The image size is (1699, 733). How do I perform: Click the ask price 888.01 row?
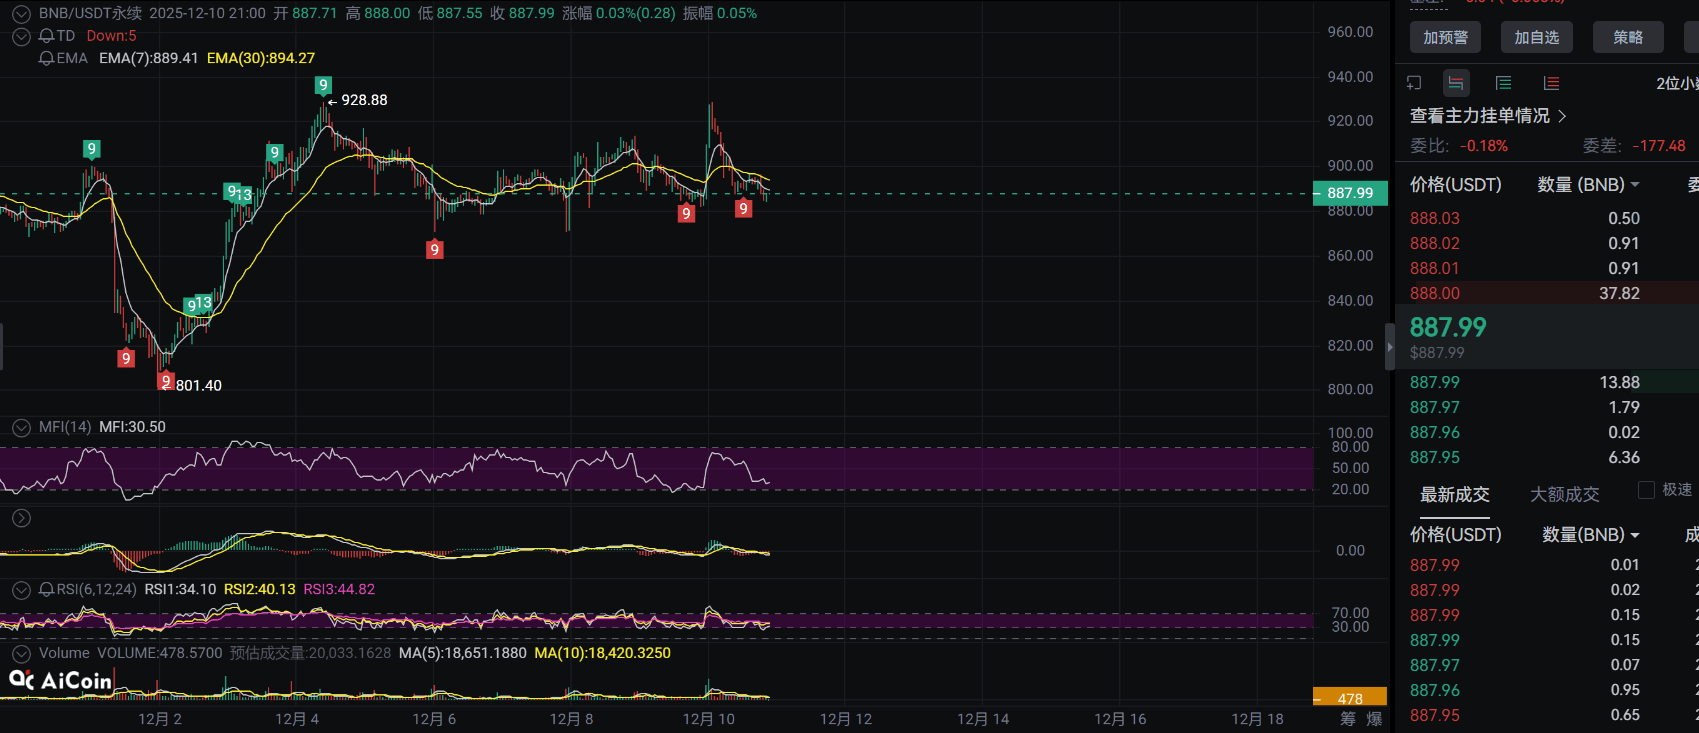click(x=1547, y=268)
